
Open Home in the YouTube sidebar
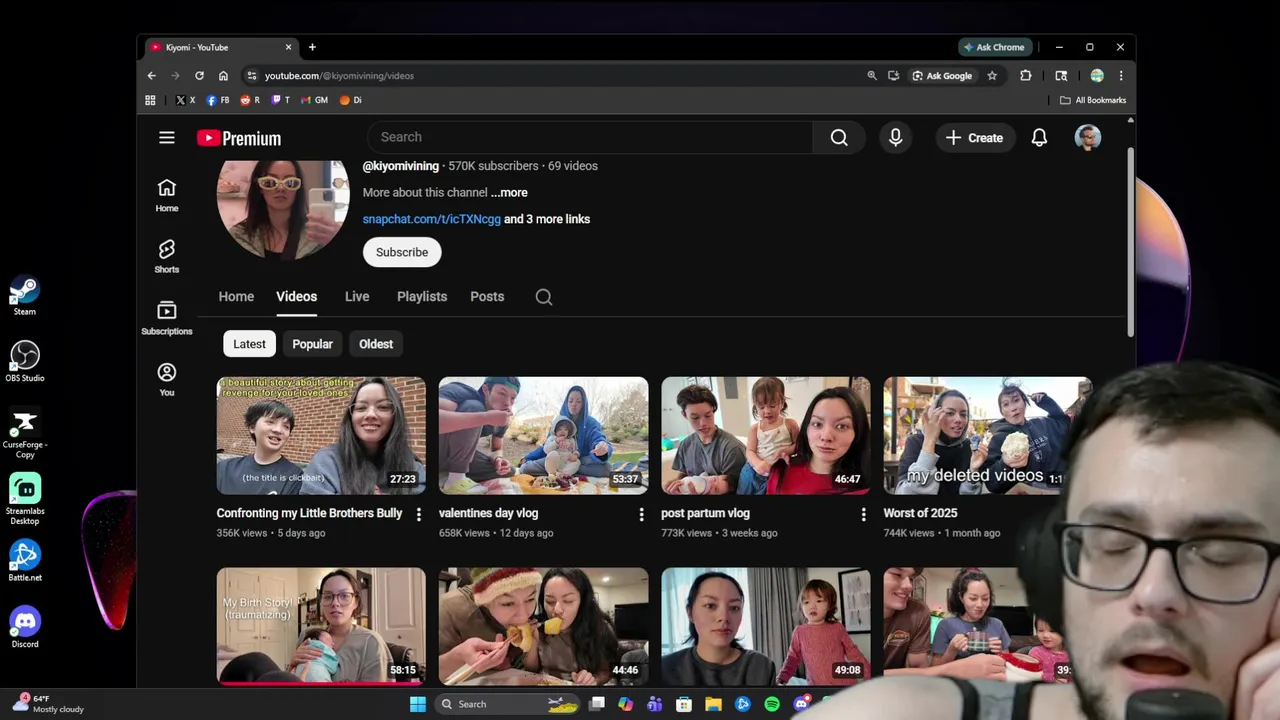[167, 195]
